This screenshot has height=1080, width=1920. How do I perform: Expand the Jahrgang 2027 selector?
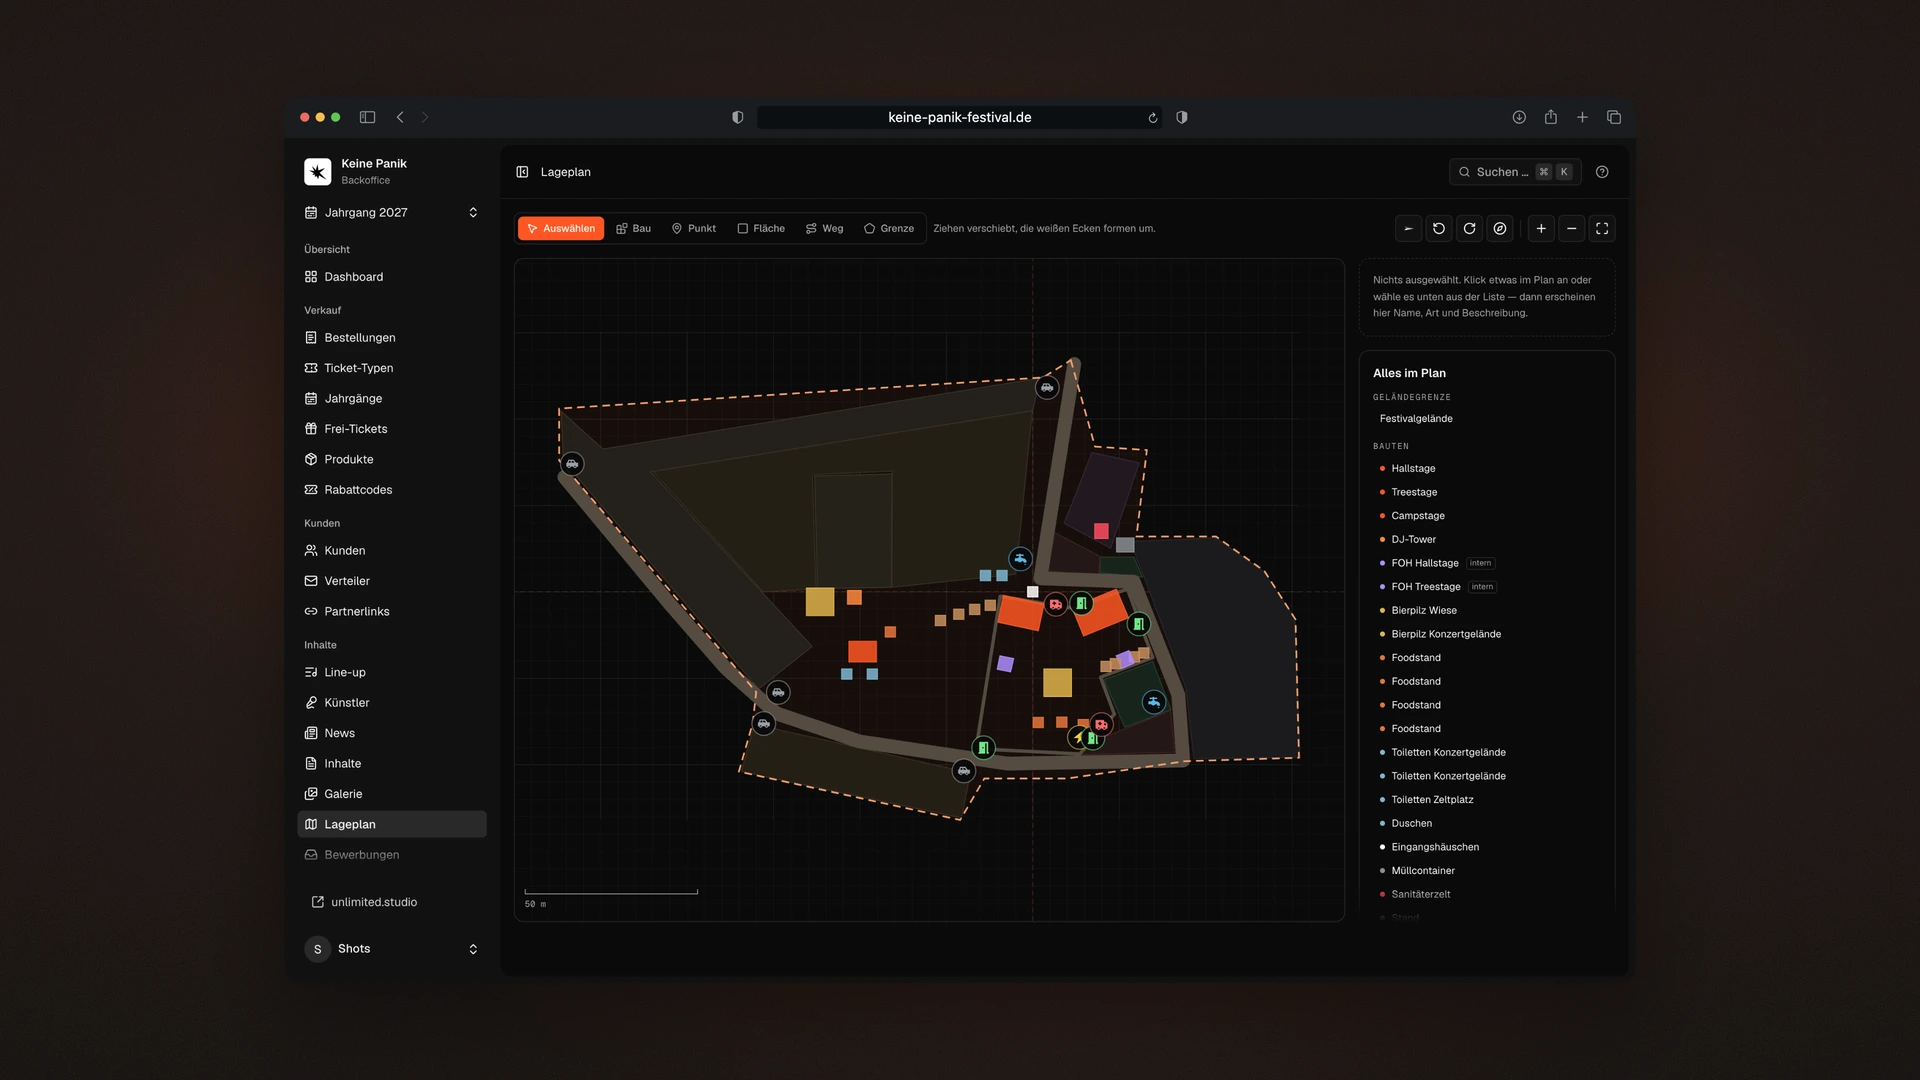(x=392, y=212)
